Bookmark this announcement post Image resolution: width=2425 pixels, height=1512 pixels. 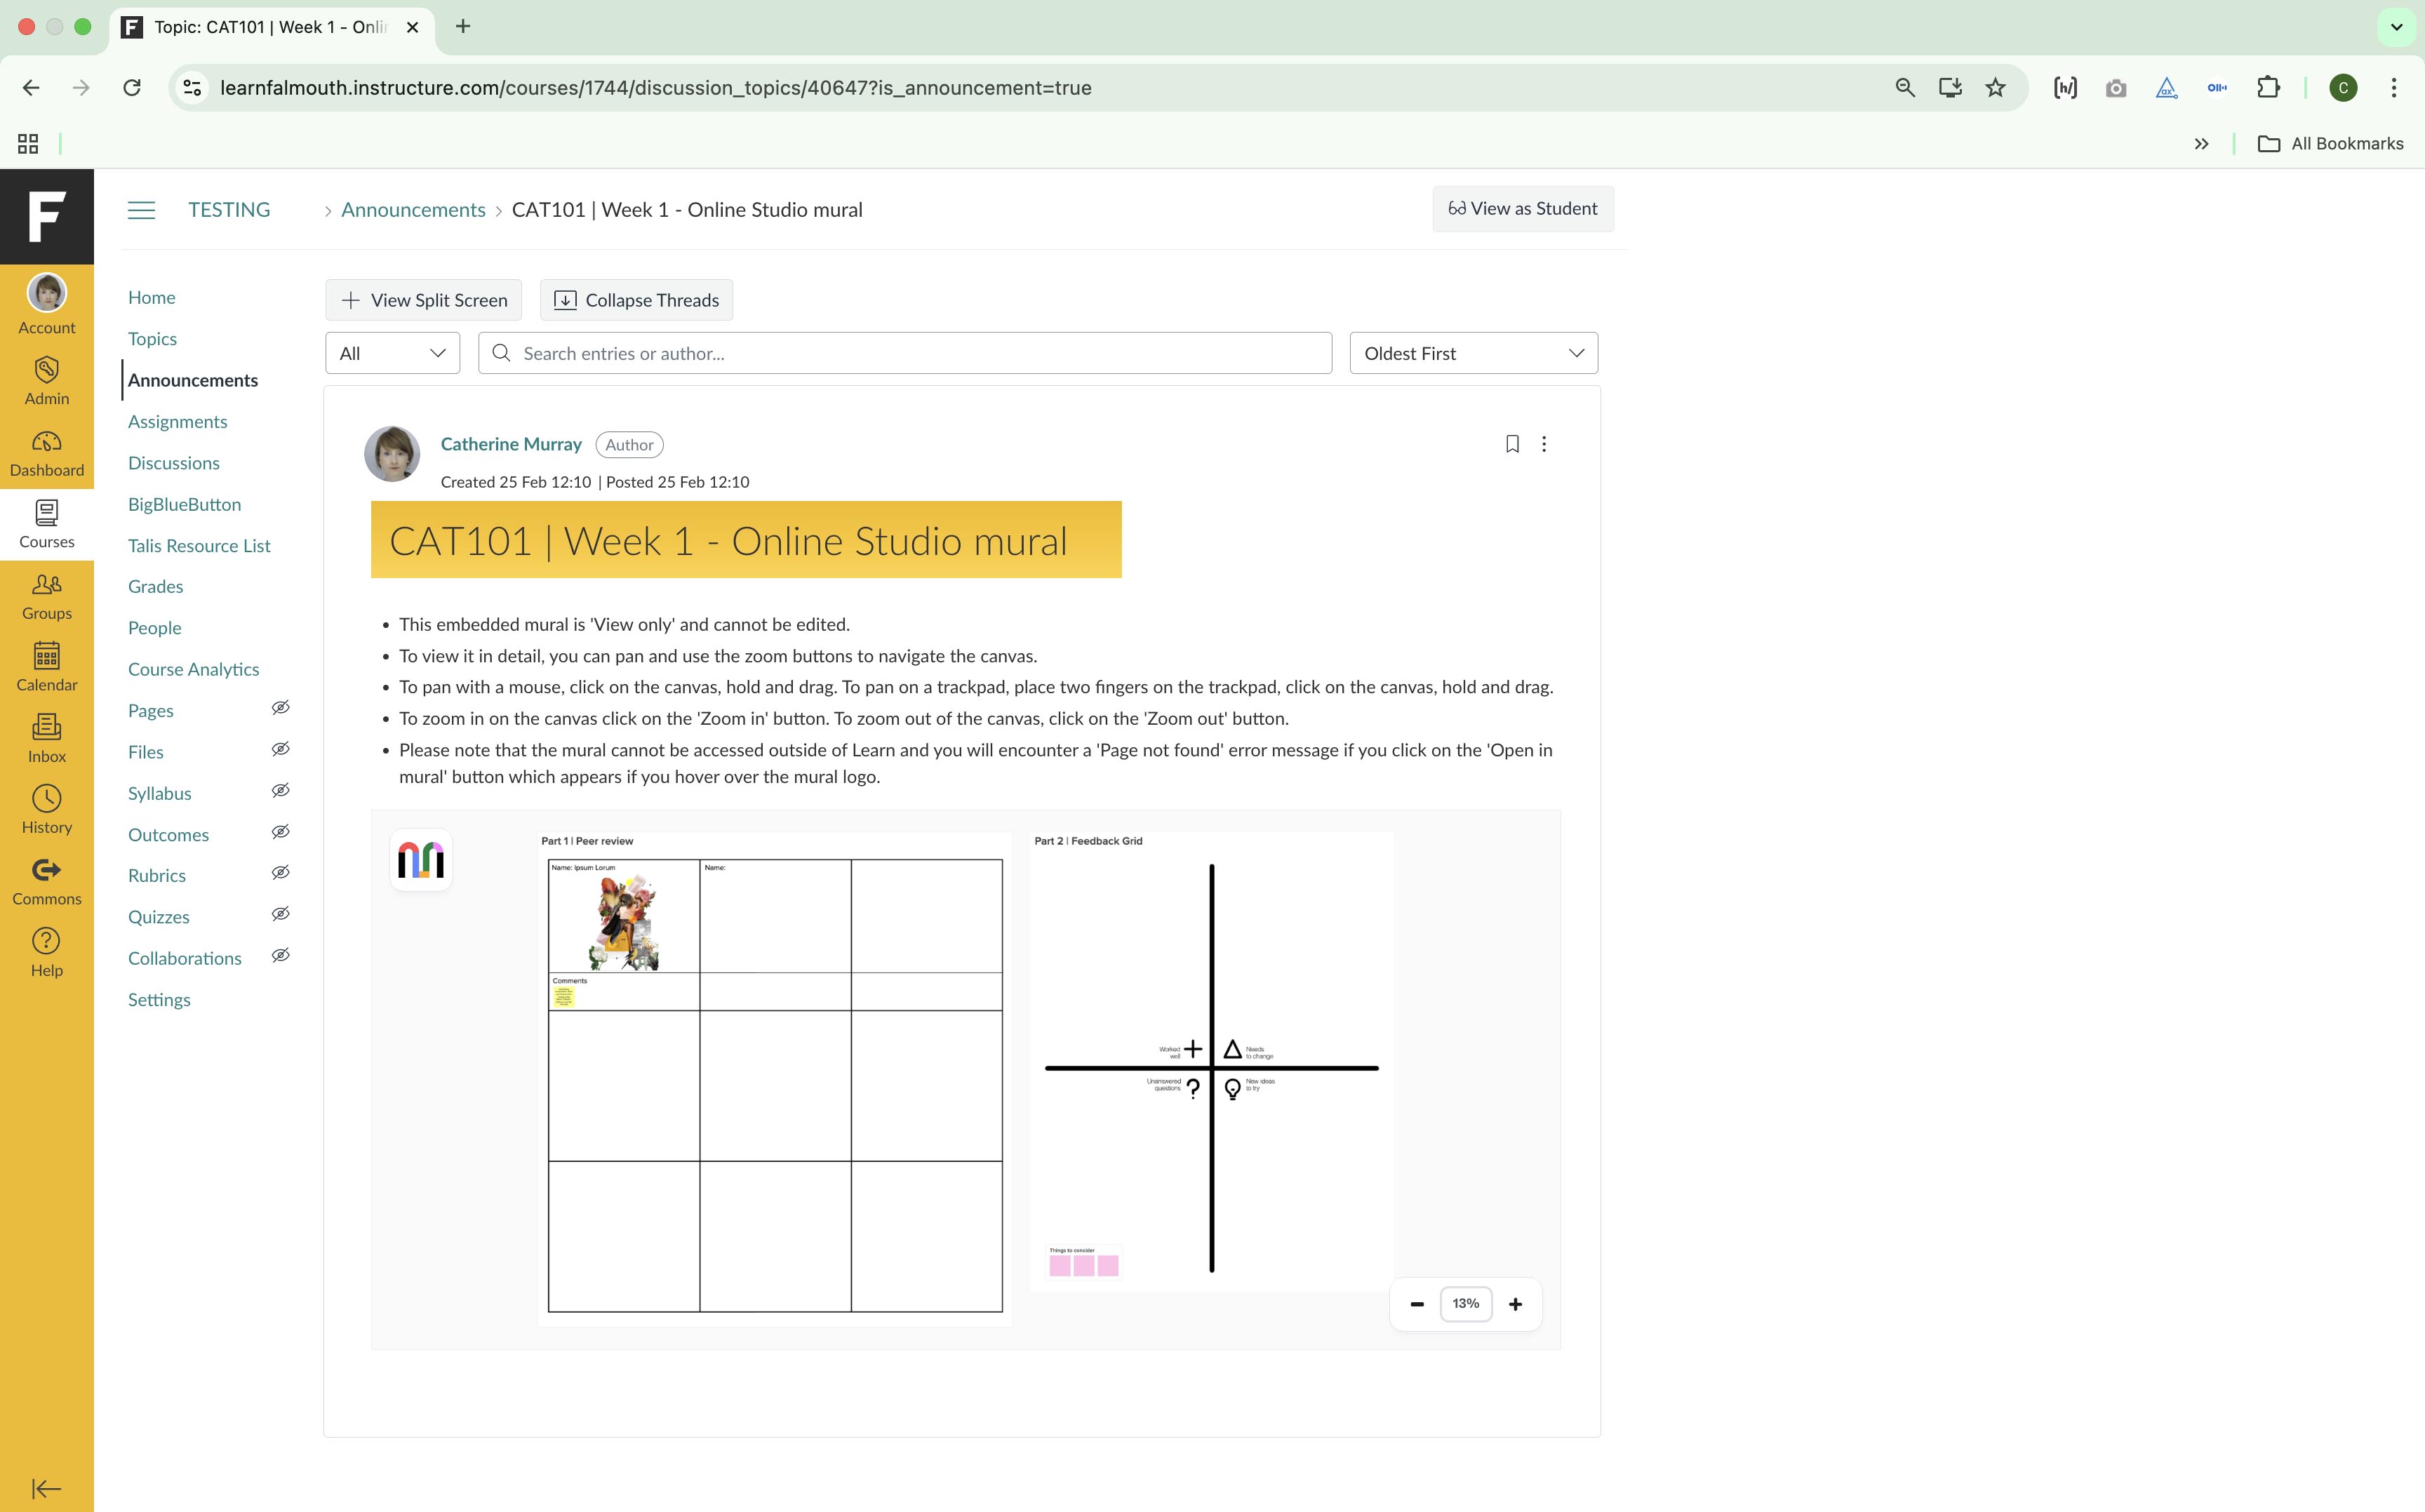point(1512,444)
